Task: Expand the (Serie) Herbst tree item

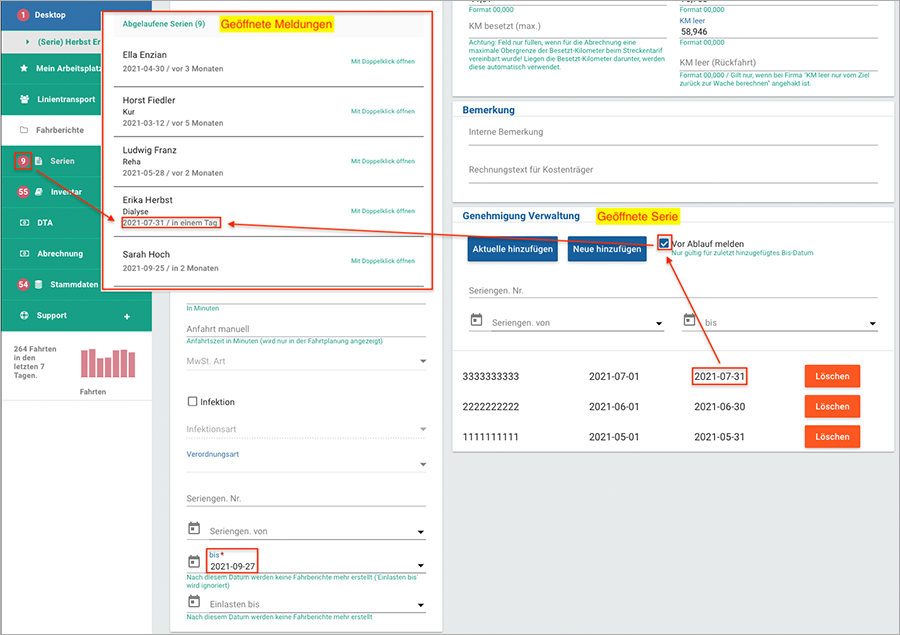Action: (28, 42)
